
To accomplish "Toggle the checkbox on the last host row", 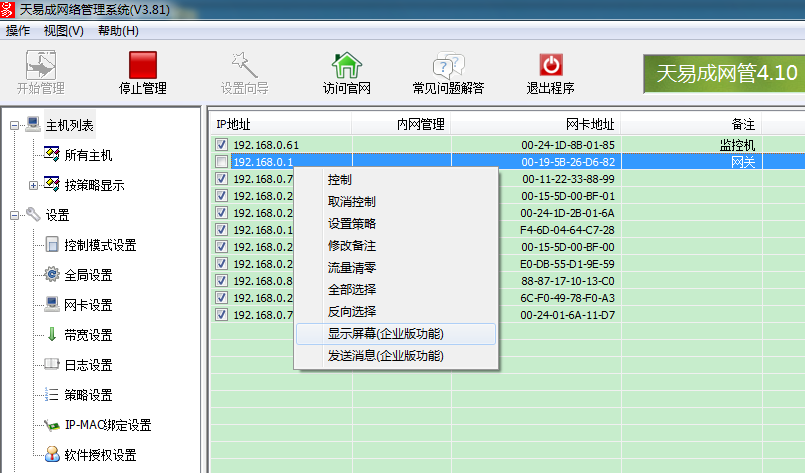I will tap(222, 315).
